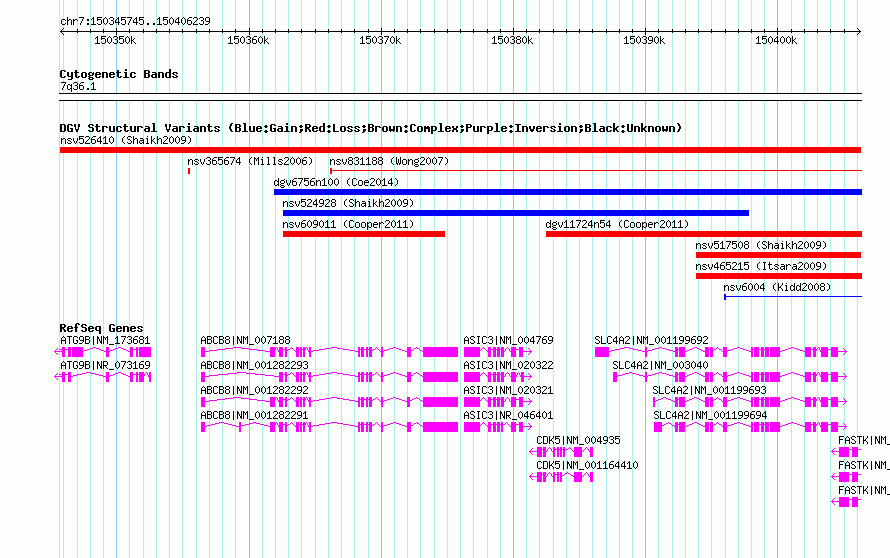Click the nsv831188 (Wong2007) variant line
Viewport: 890px width, 558px height.
coord(596,170)
